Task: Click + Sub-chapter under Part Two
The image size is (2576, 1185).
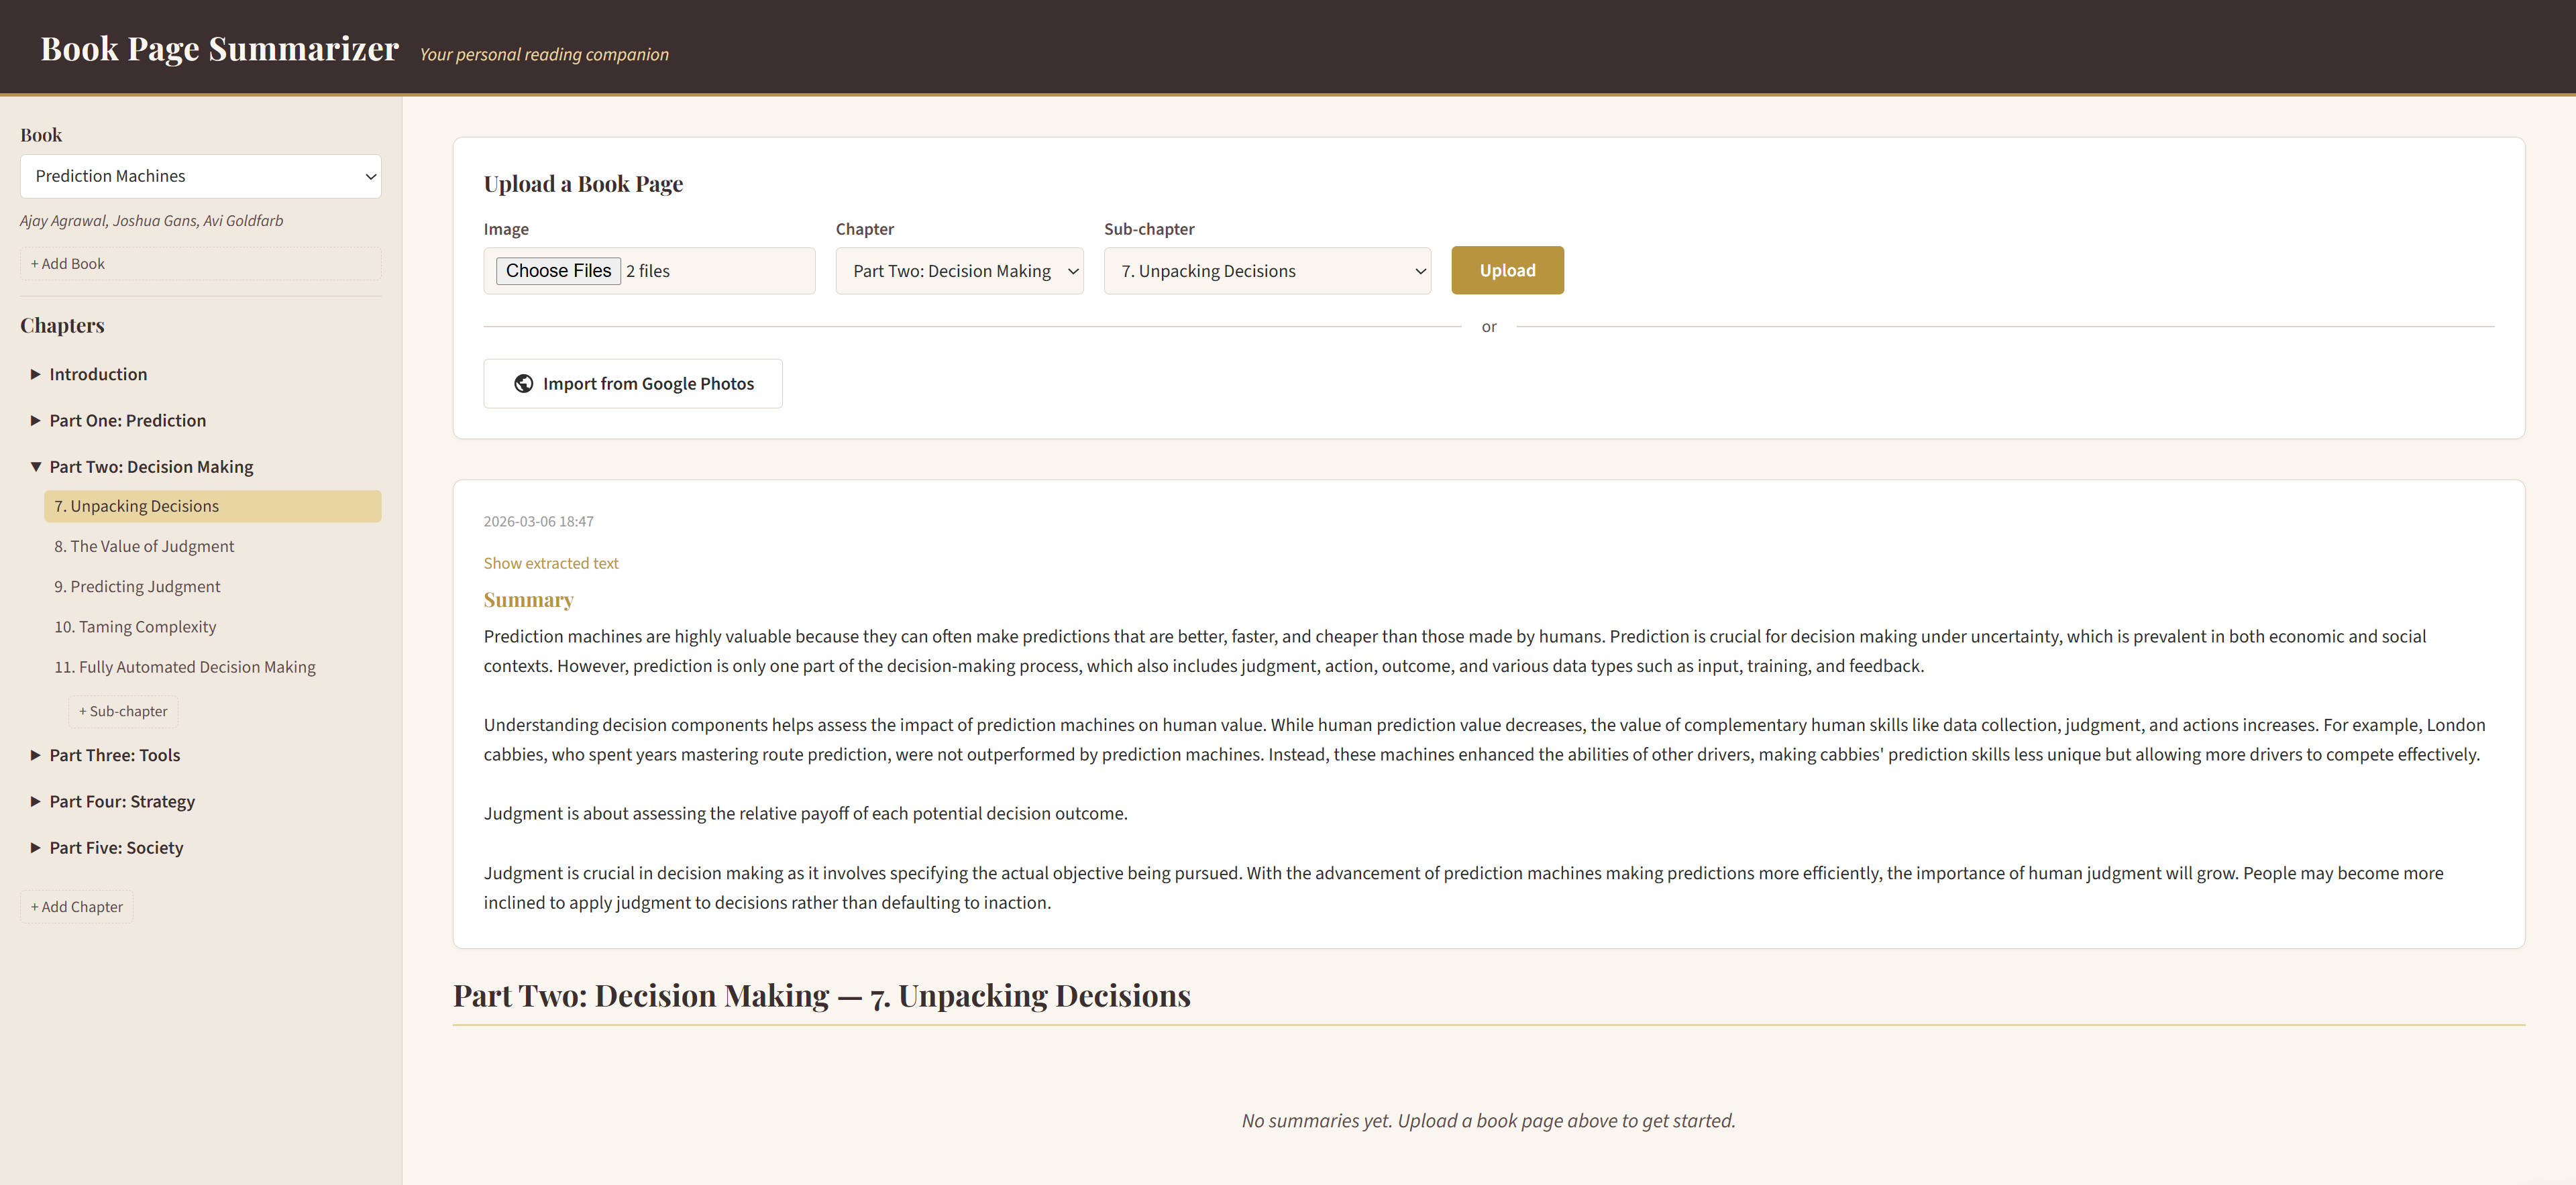Action: 123,711
